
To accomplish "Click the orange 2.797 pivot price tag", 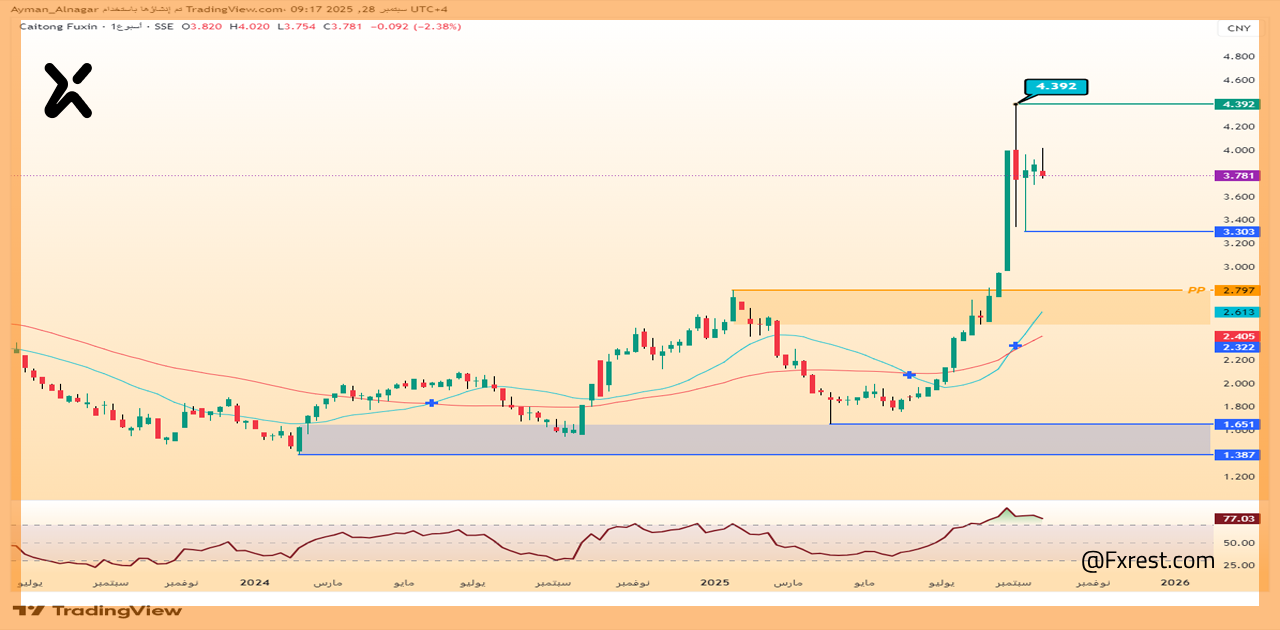I will [x=1236, y=290].
